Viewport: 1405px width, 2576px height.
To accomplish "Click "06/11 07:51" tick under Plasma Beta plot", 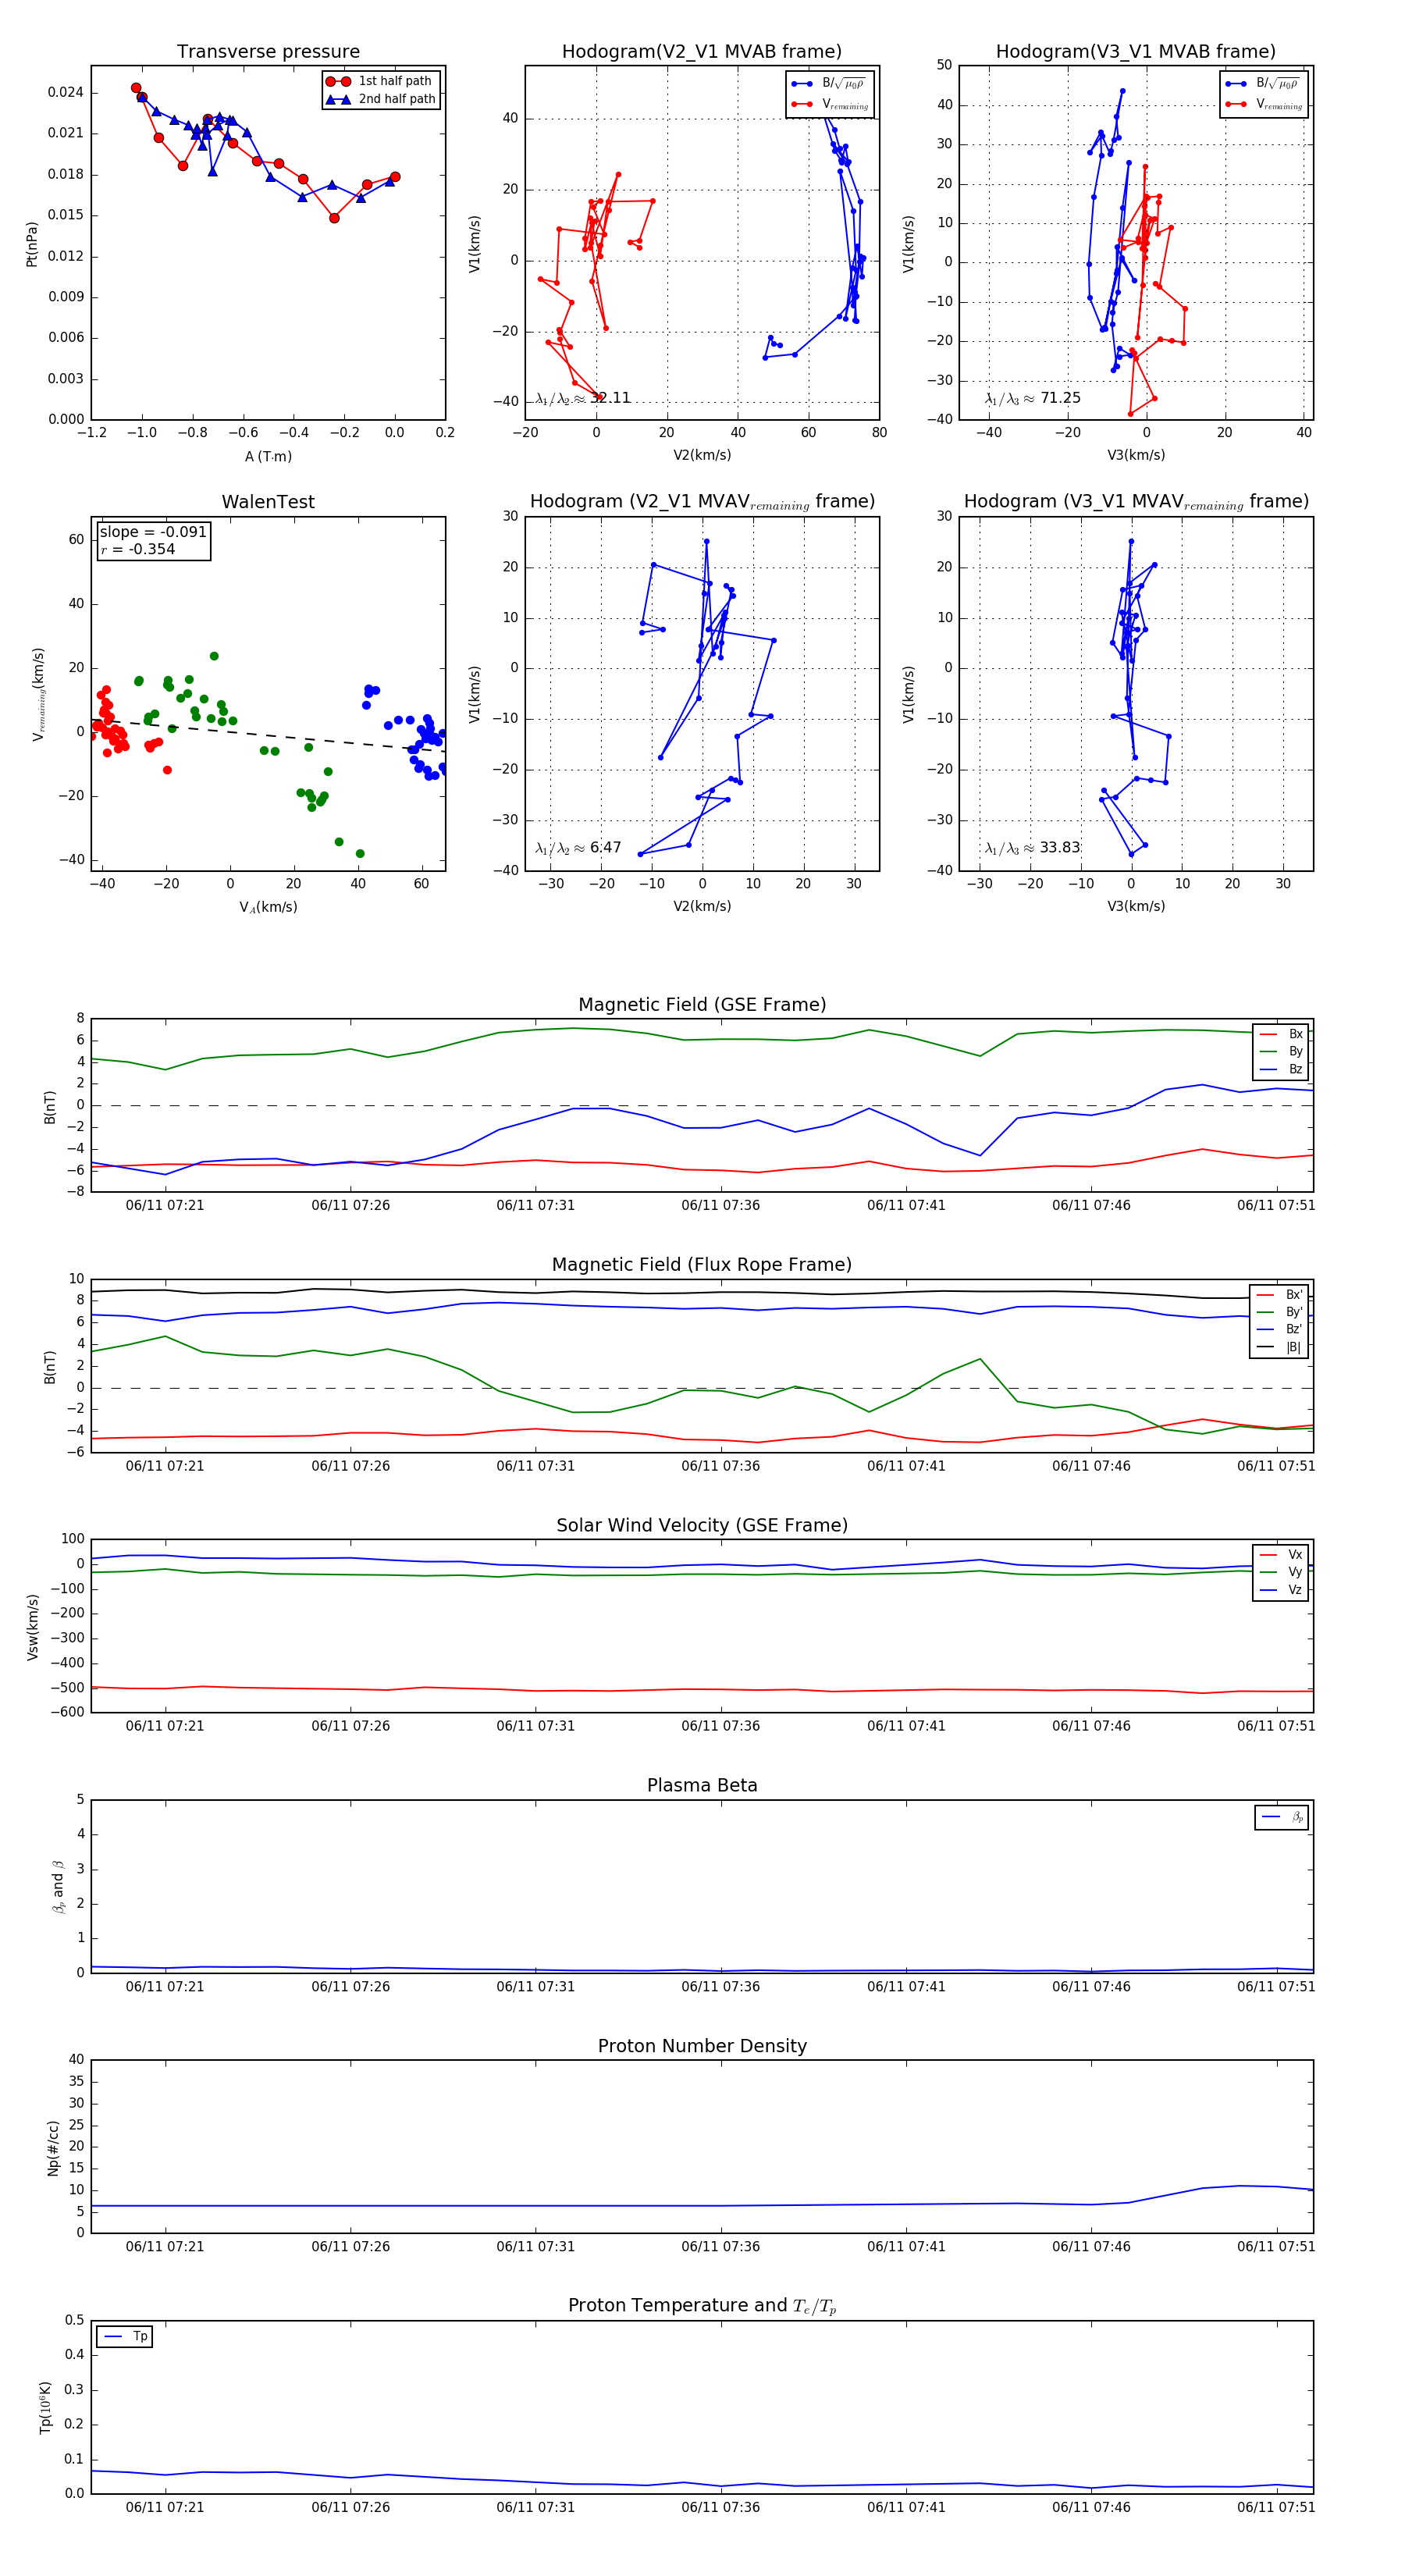I will (x=1276, y=1986).
